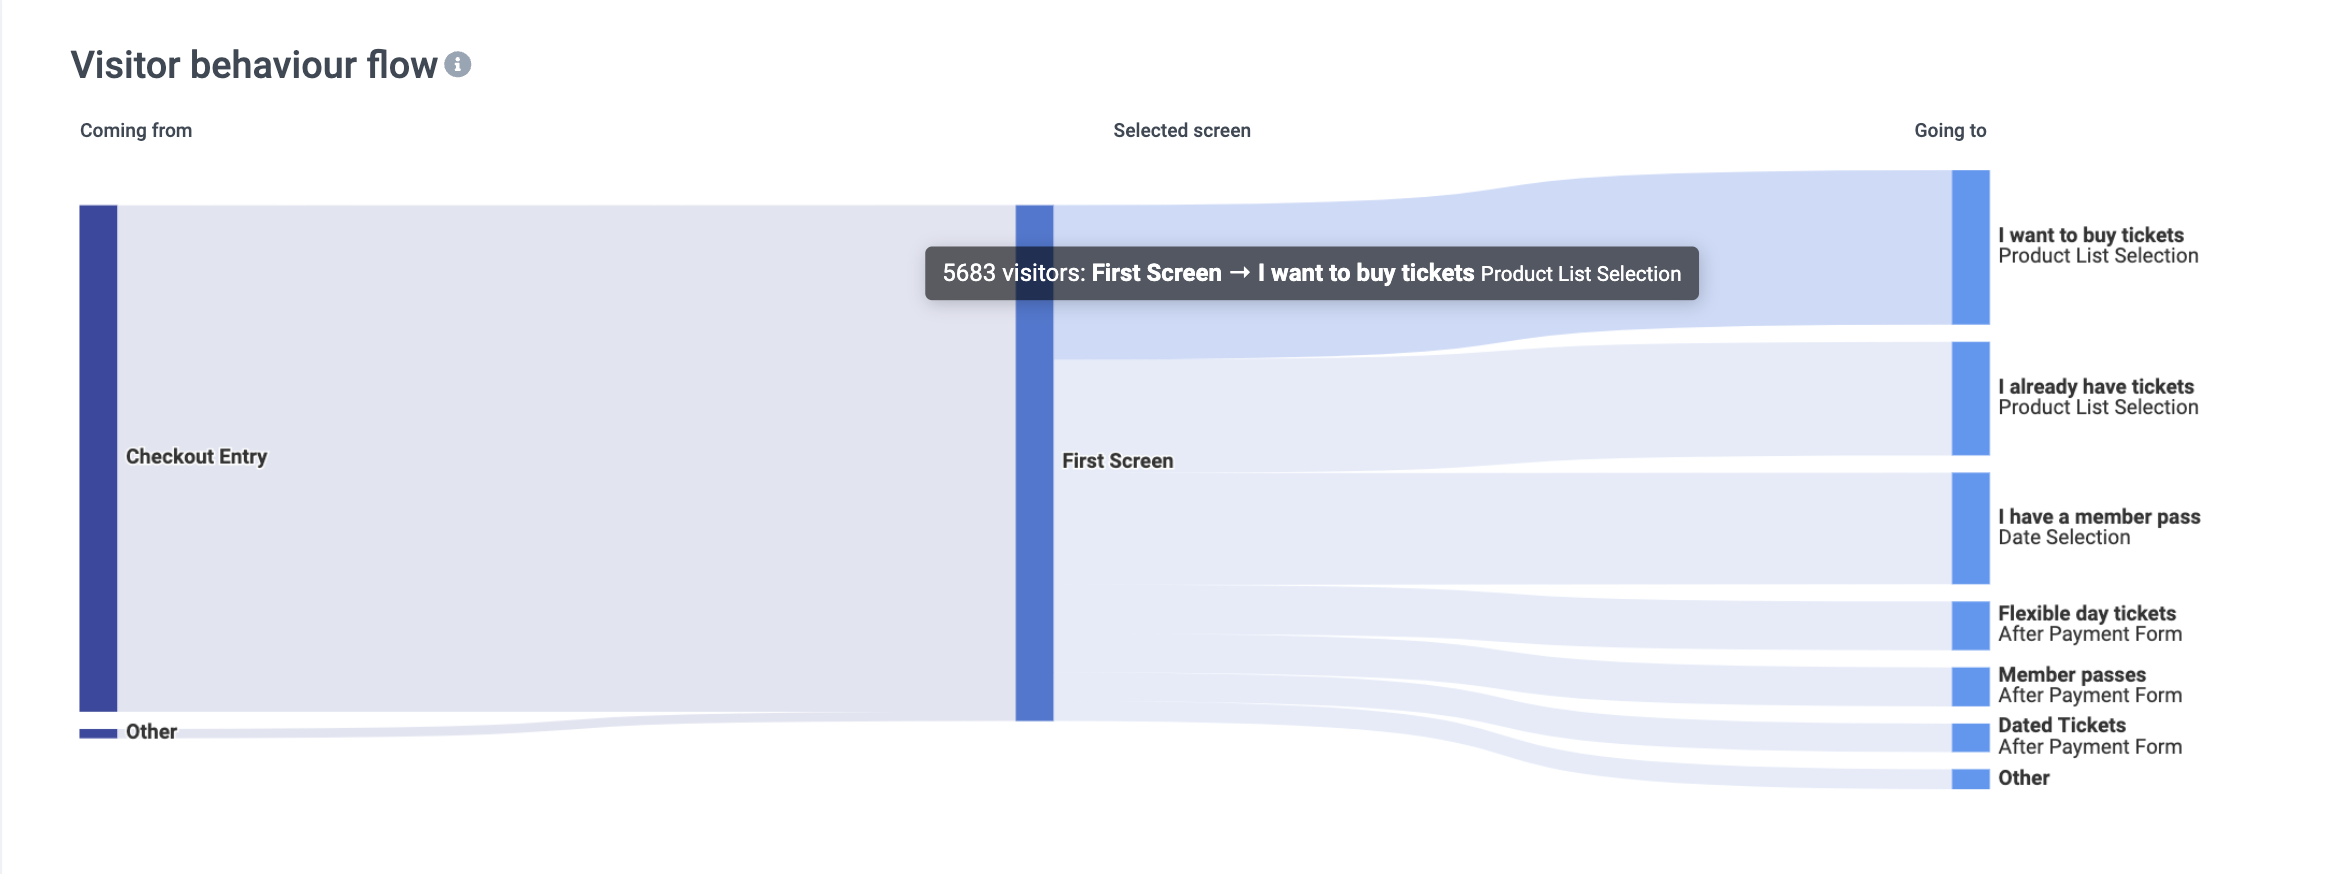This screenshot has height=874, width=2344.
Task: Click the Checkout Entry label
Action: [x=196, y=457]
